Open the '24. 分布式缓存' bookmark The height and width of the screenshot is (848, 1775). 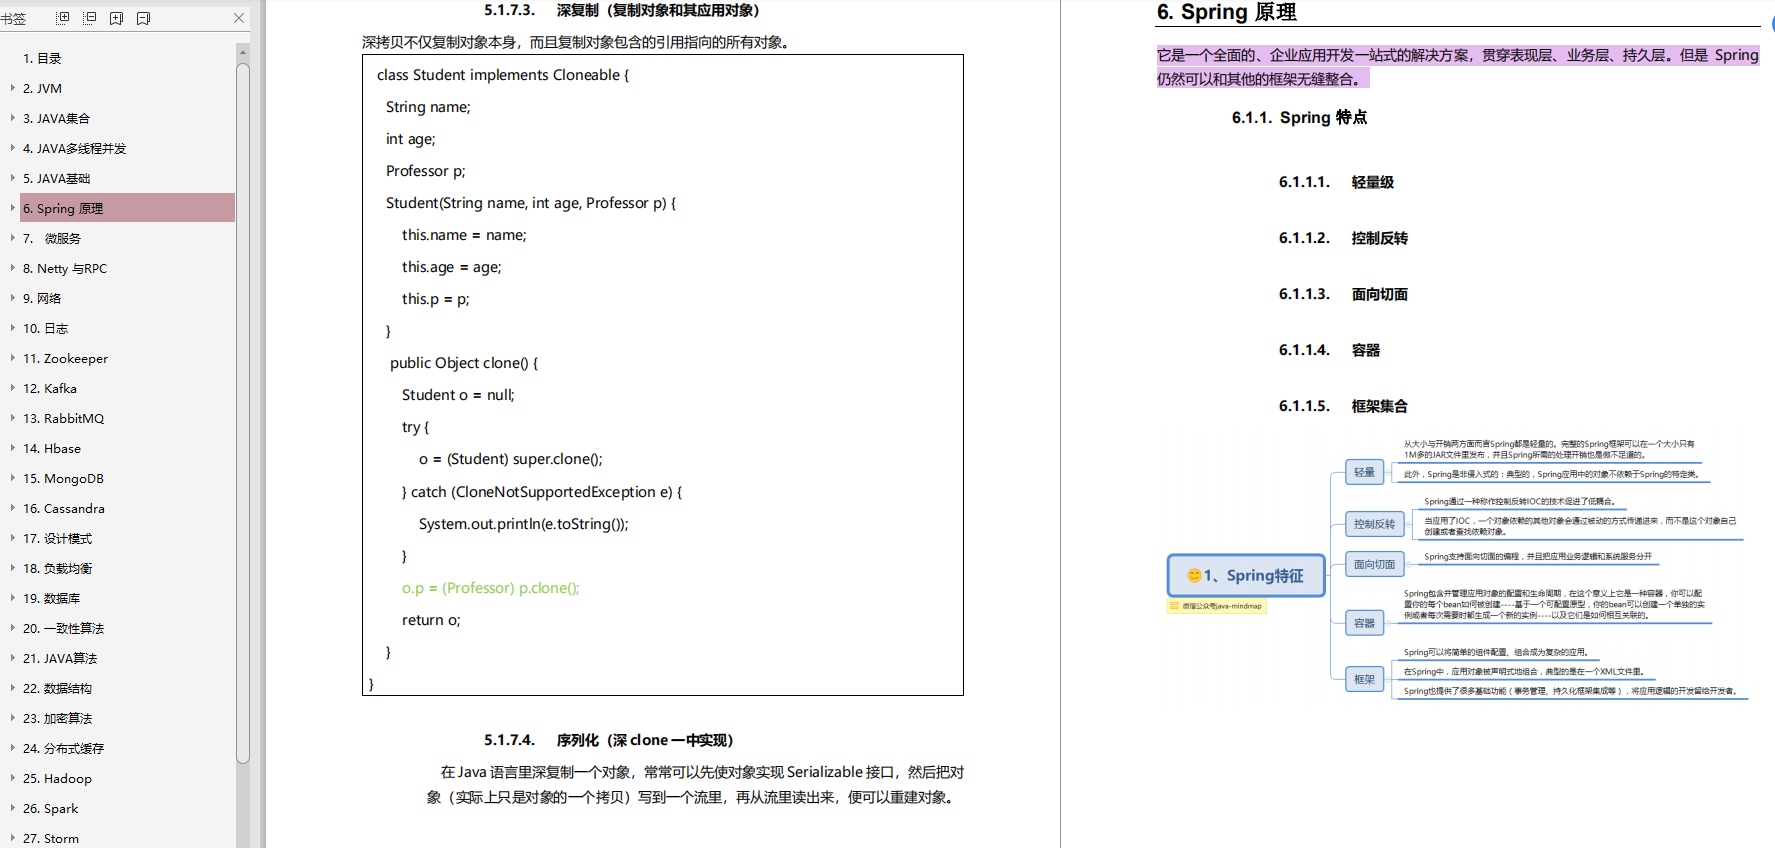[x=63, y=748]
